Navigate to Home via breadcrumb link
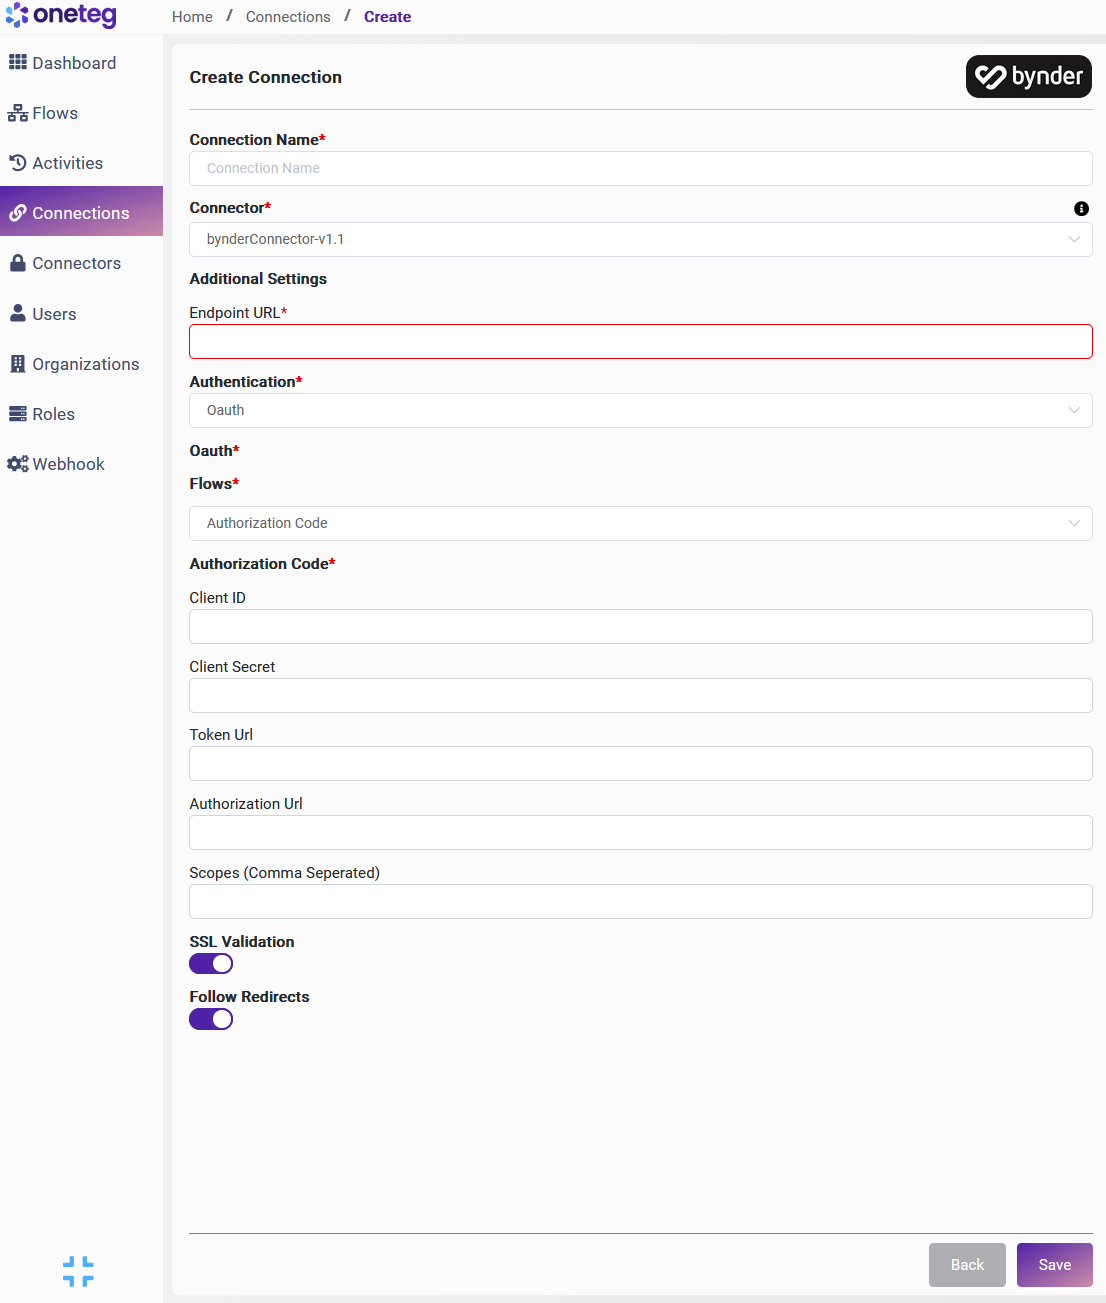Viewport: 1106px width, 1303px height. 192,17
